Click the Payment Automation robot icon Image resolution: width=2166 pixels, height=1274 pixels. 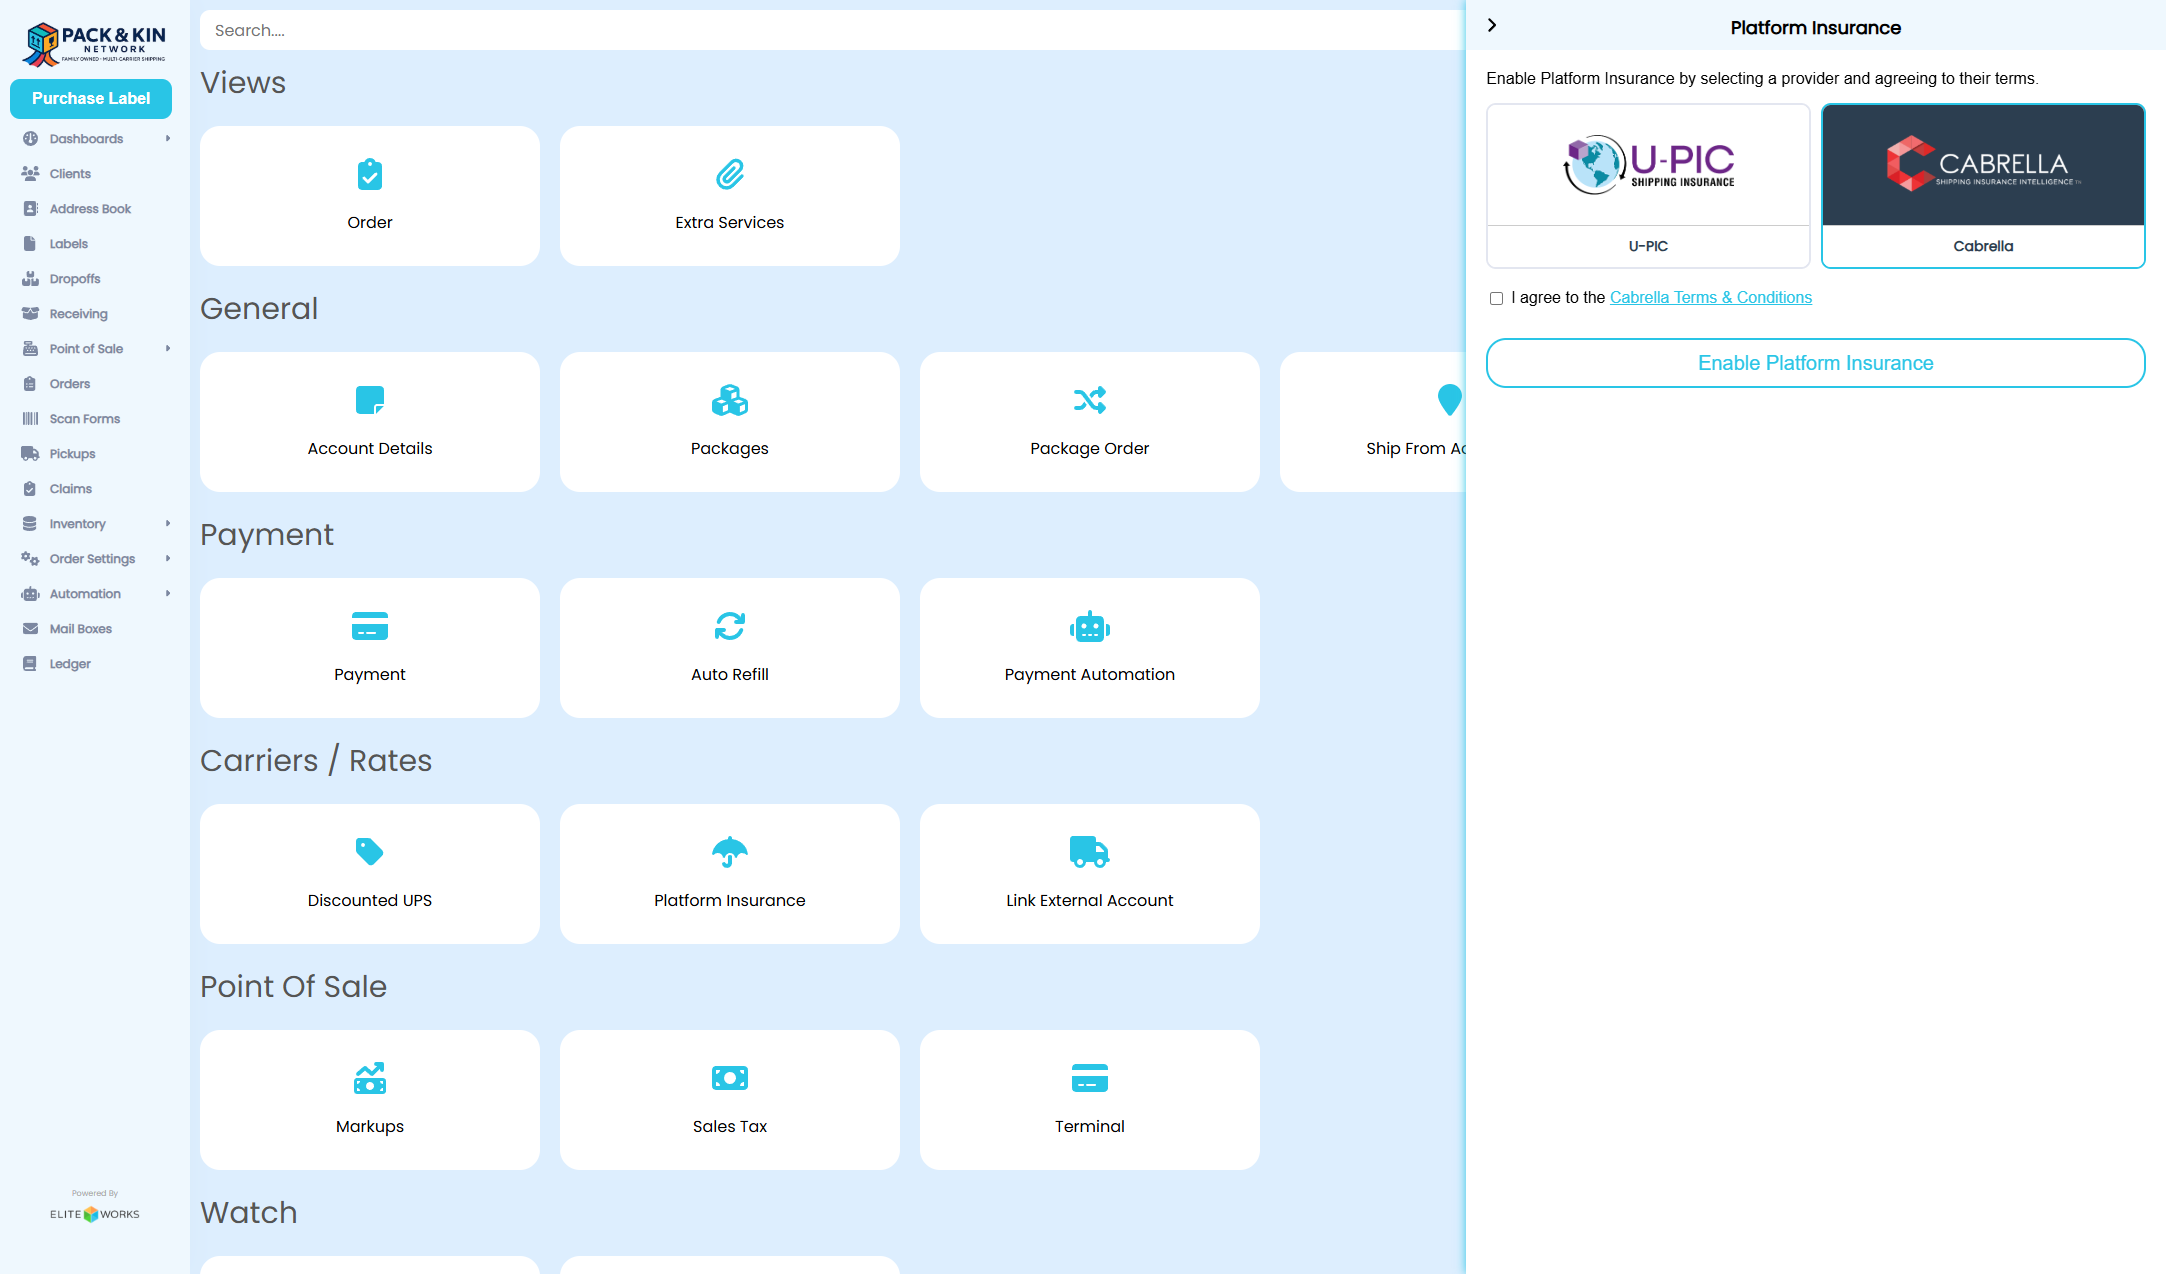click(1090, 626)
